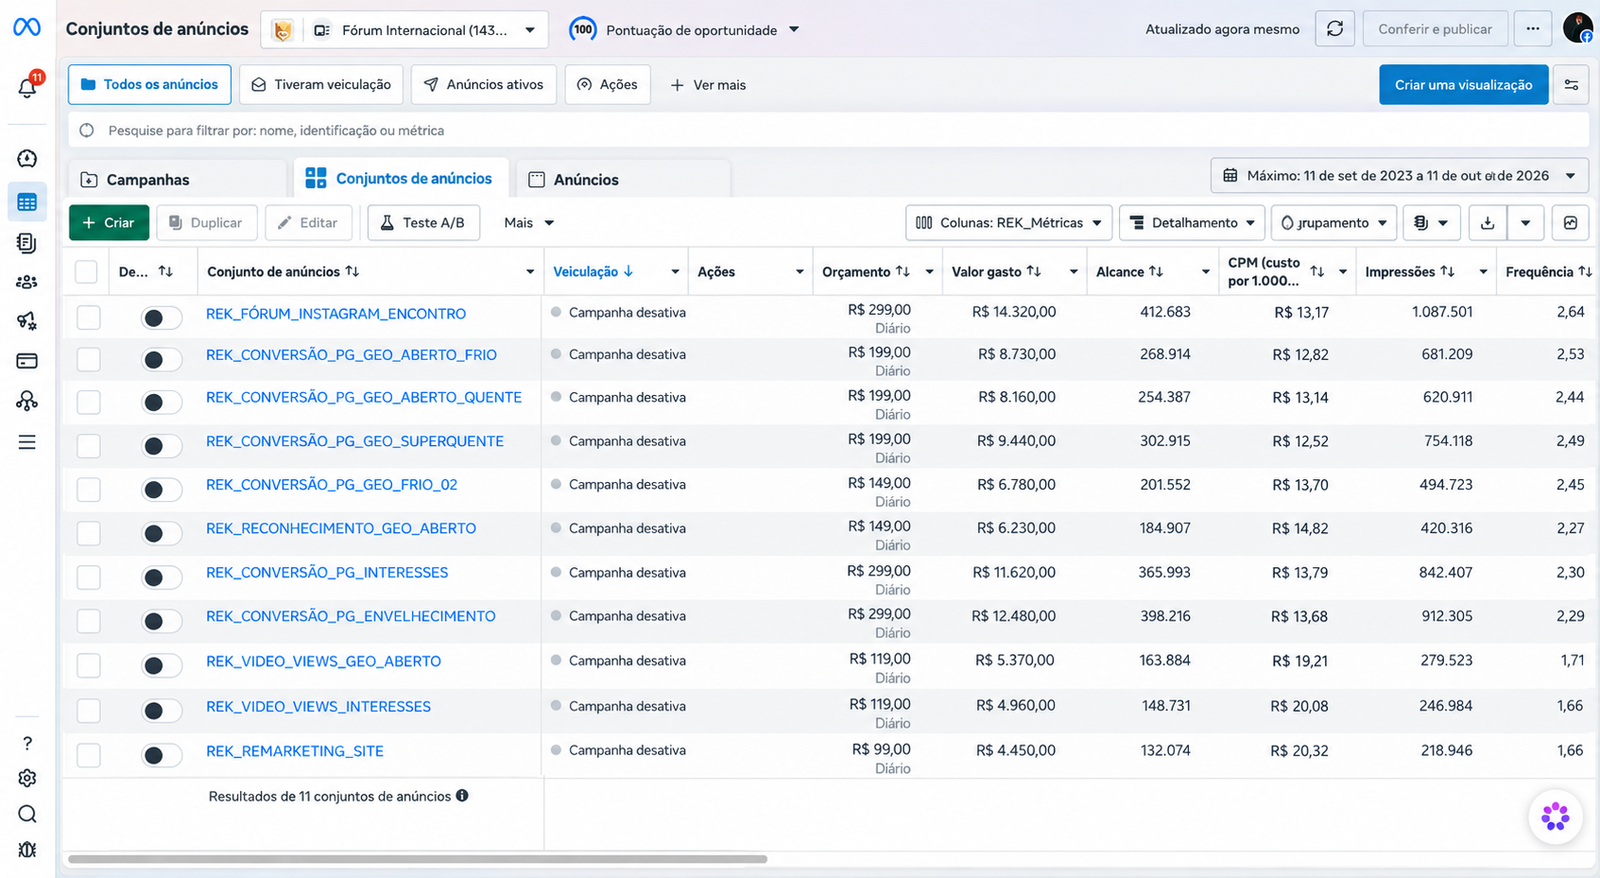Click the search filter input field
This screenshot has height=878, width=1600.
coord(829,130)
